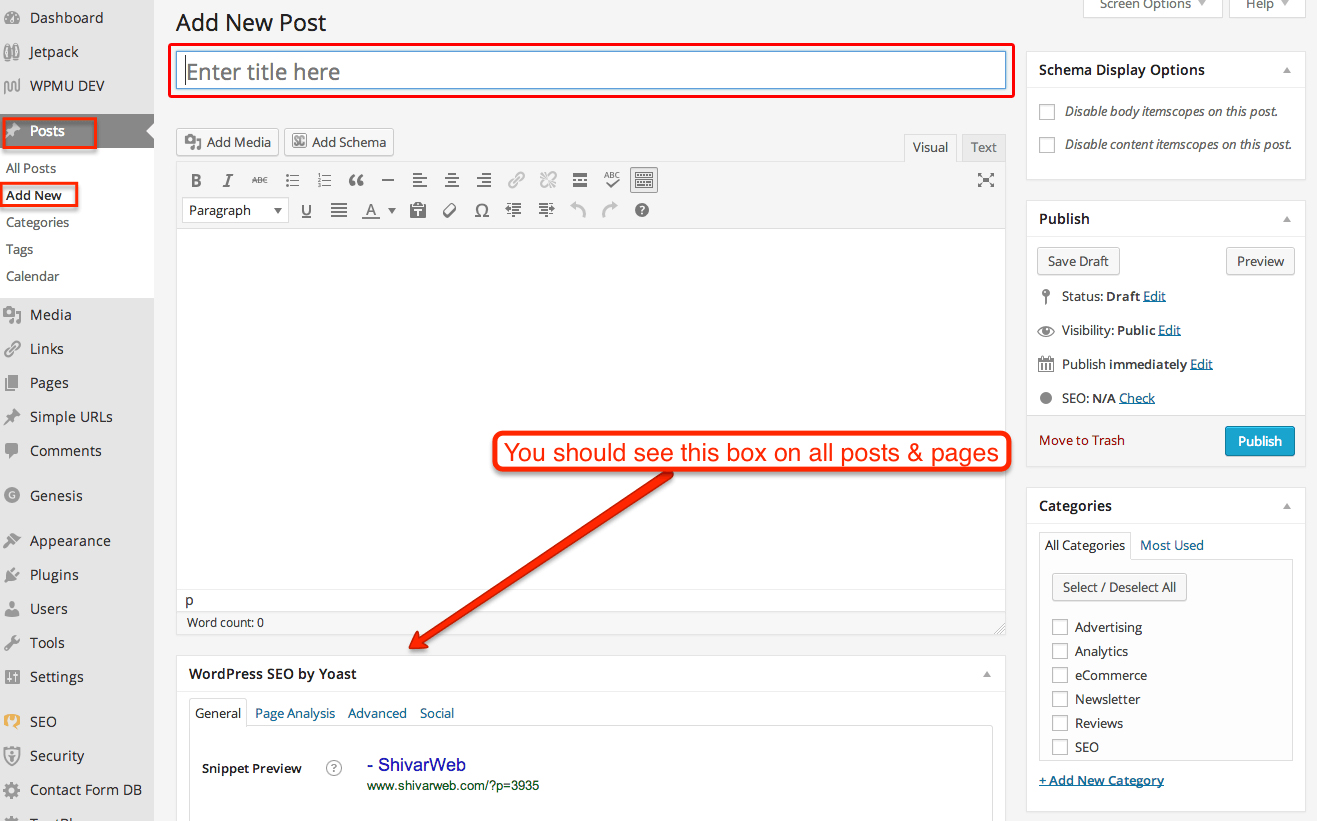Decrease the indent

click(x=514, y=210)
